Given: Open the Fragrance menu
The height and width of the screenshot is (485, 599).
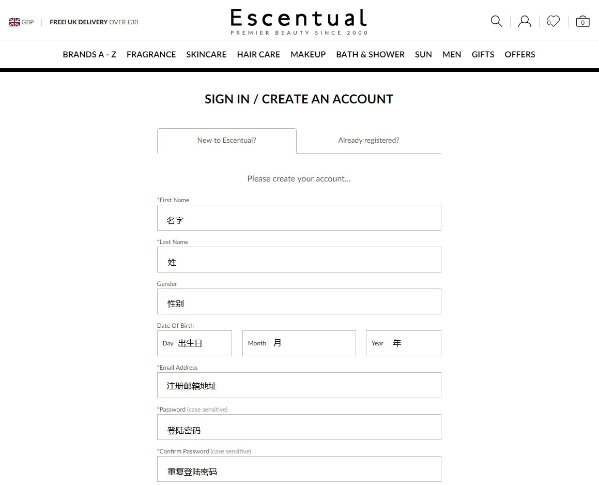Looking at the screenshot, I should tap(151, 54).
